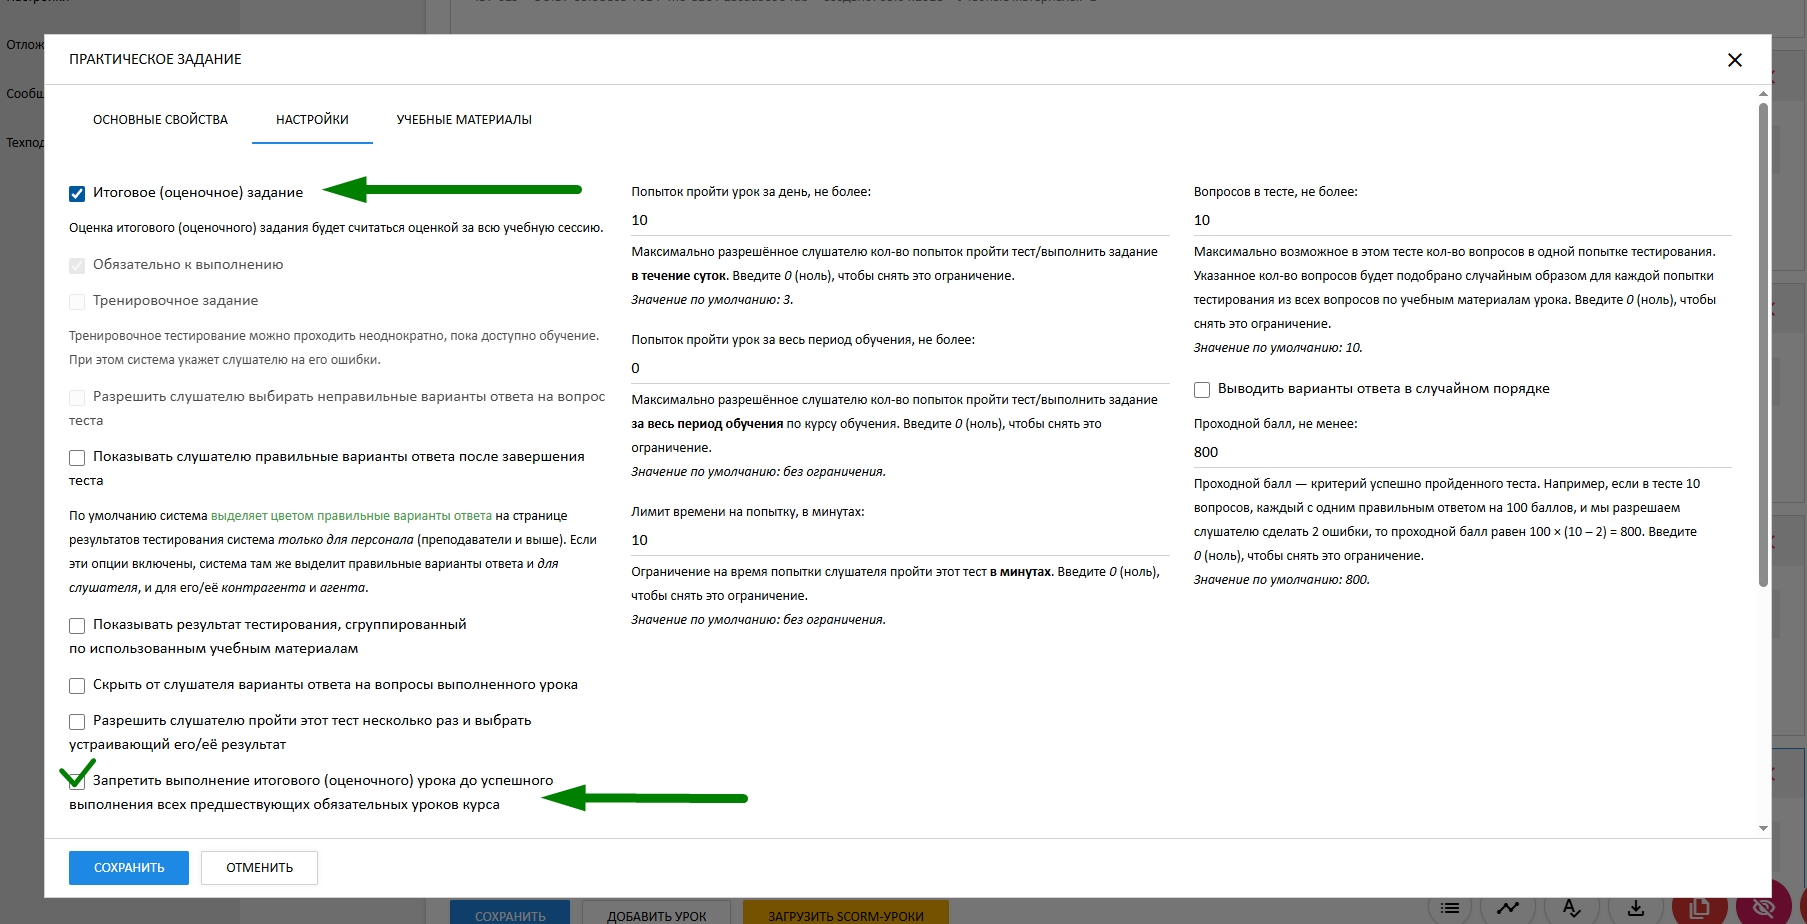Enable Выводить варианты ответа в случайном порядке
Image resolution: width=1807 pixels, height=924 pixels.
coord(1202,390)
